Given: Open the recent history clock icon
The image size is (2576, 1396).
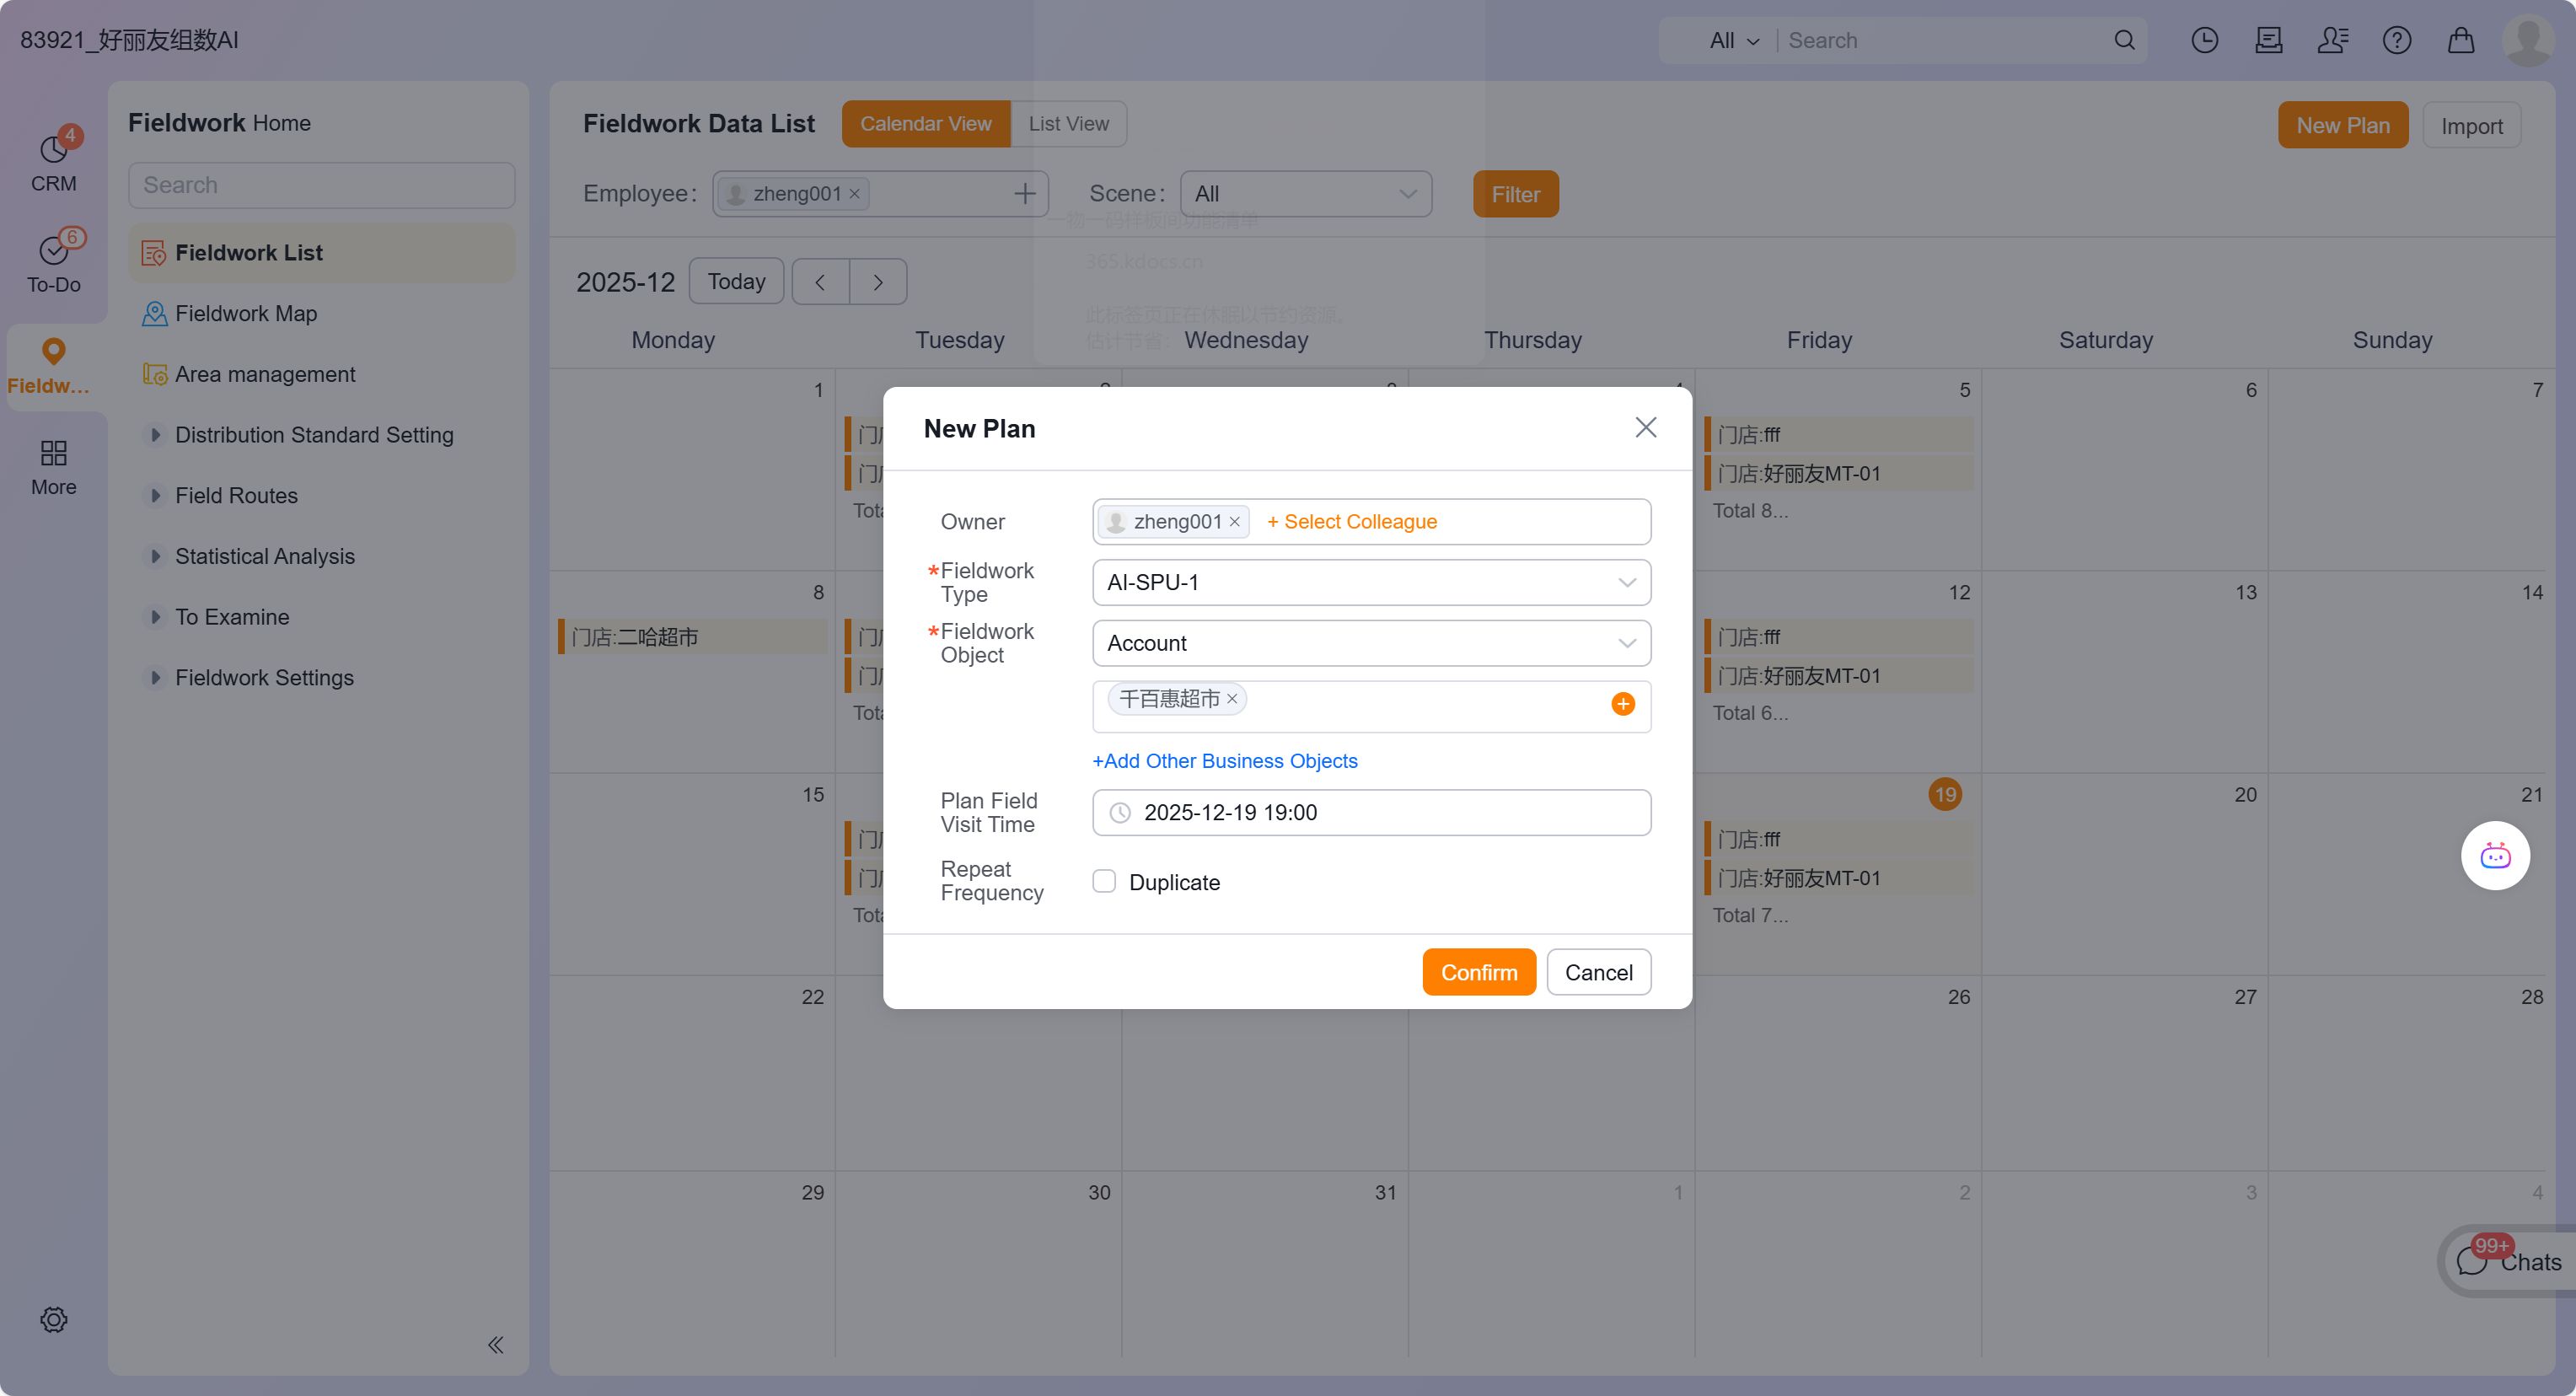Looking at the screenshot, I should pos(2204,40).
